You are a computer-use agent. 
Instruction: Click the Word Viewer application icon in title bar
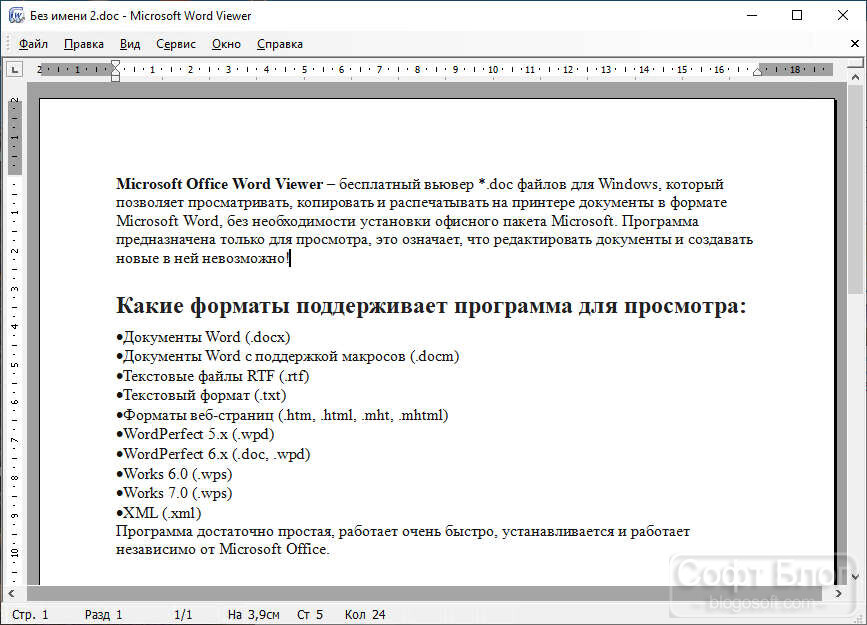click(x=16, y=15)
